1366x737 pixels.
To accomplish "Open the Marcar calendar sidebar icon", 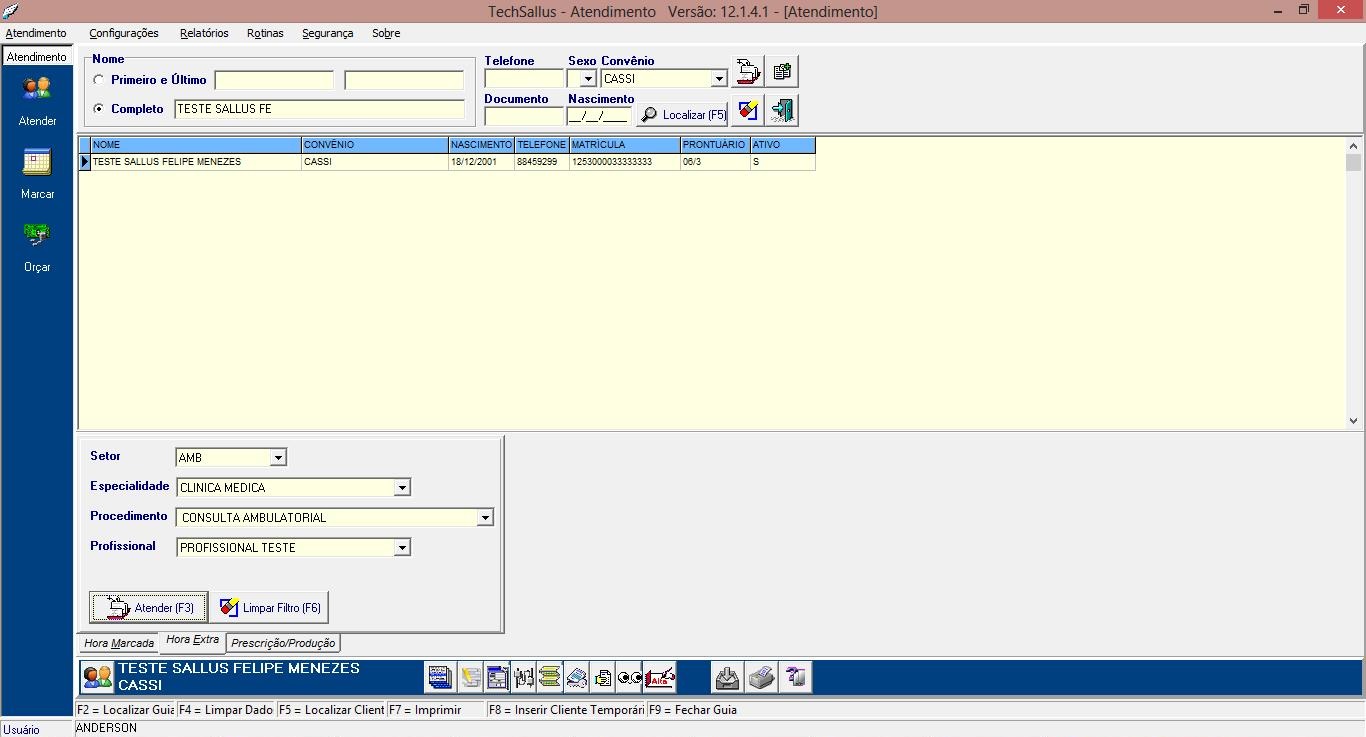I will tap(37, 162).
